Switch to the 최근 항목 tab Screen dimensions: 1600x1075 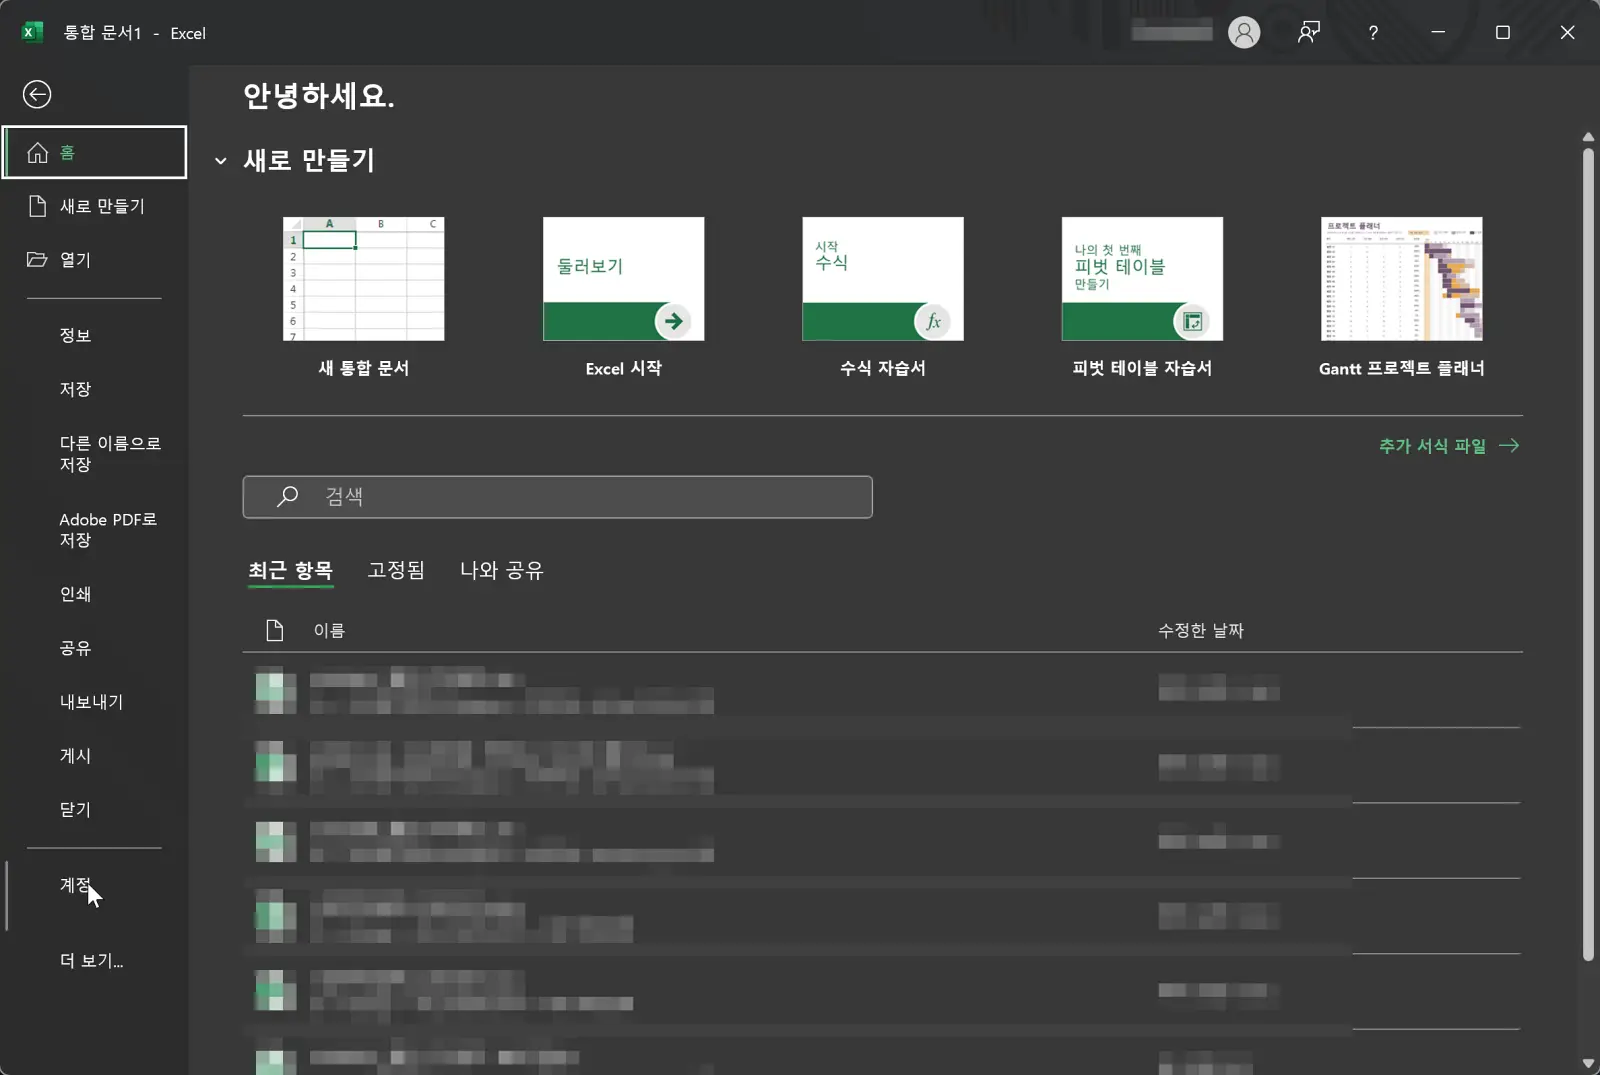(290, 570)
